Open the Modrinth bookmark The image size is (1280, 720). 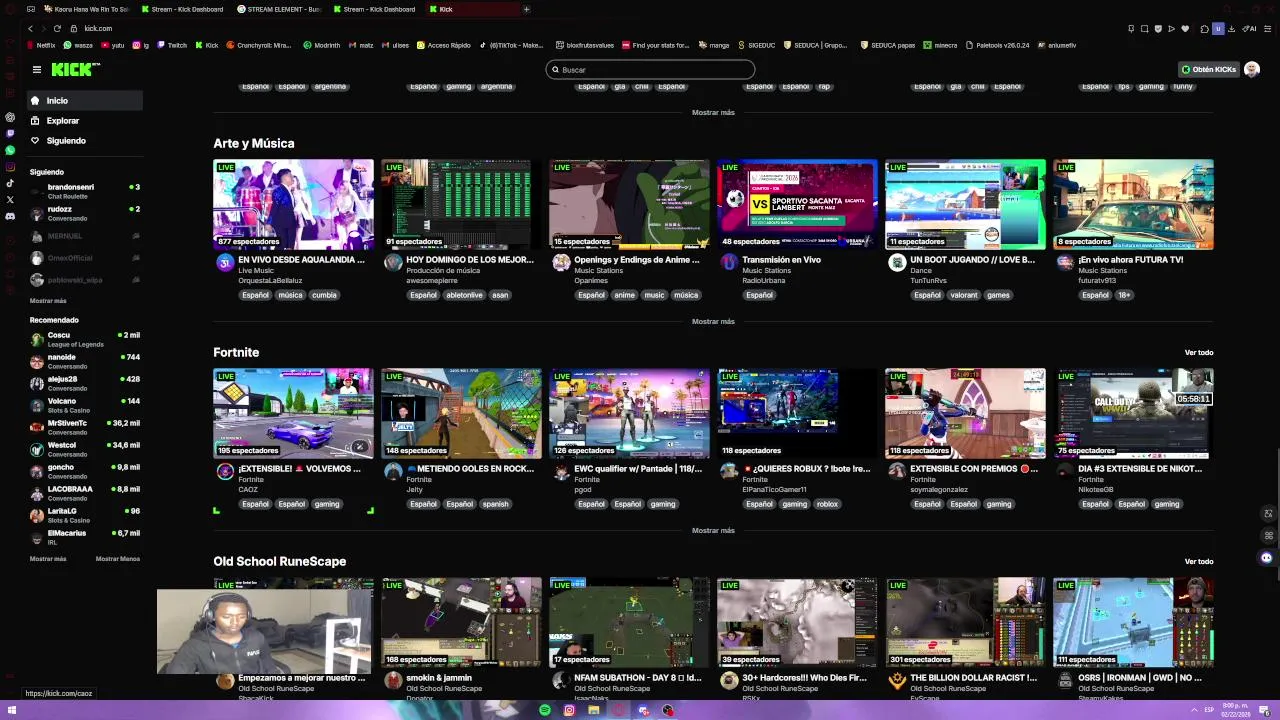(322, 45)
